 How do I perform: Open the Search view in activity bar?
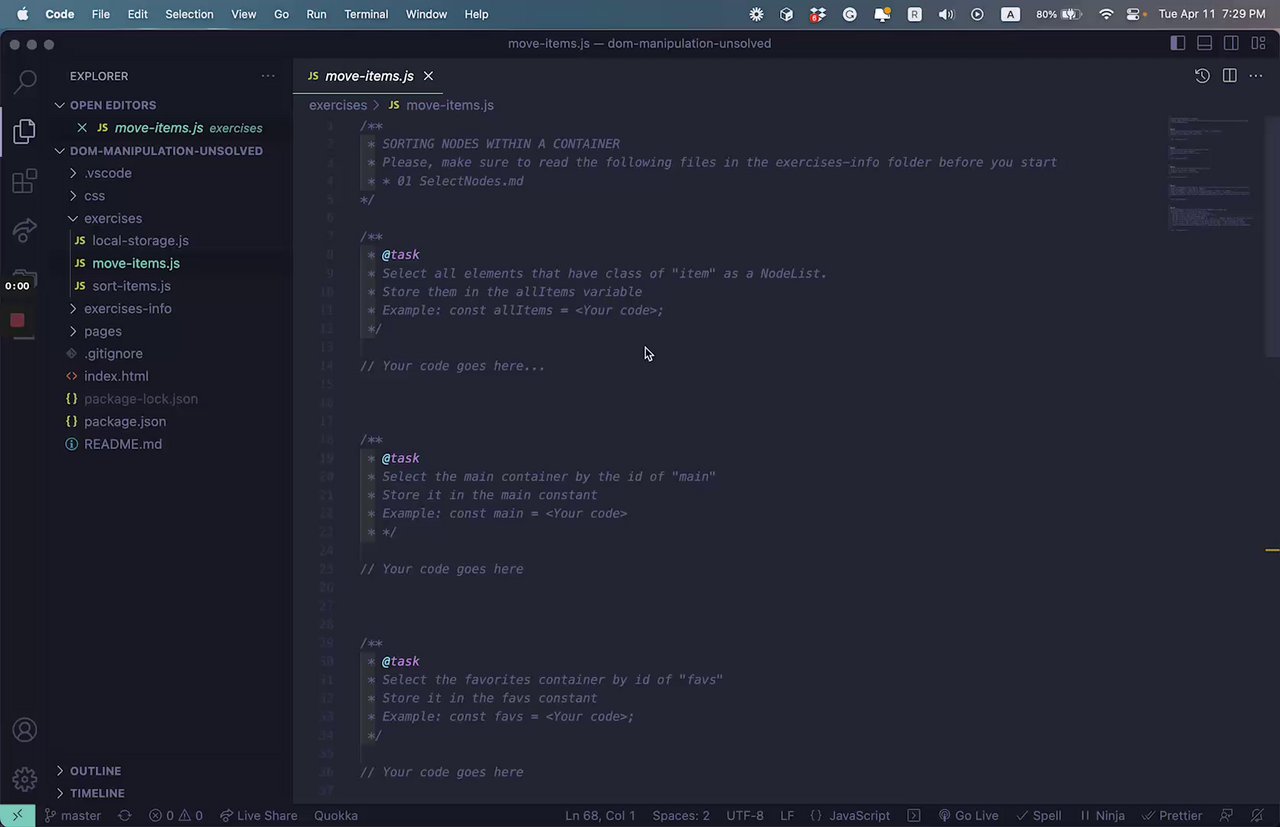click(25, 81)
